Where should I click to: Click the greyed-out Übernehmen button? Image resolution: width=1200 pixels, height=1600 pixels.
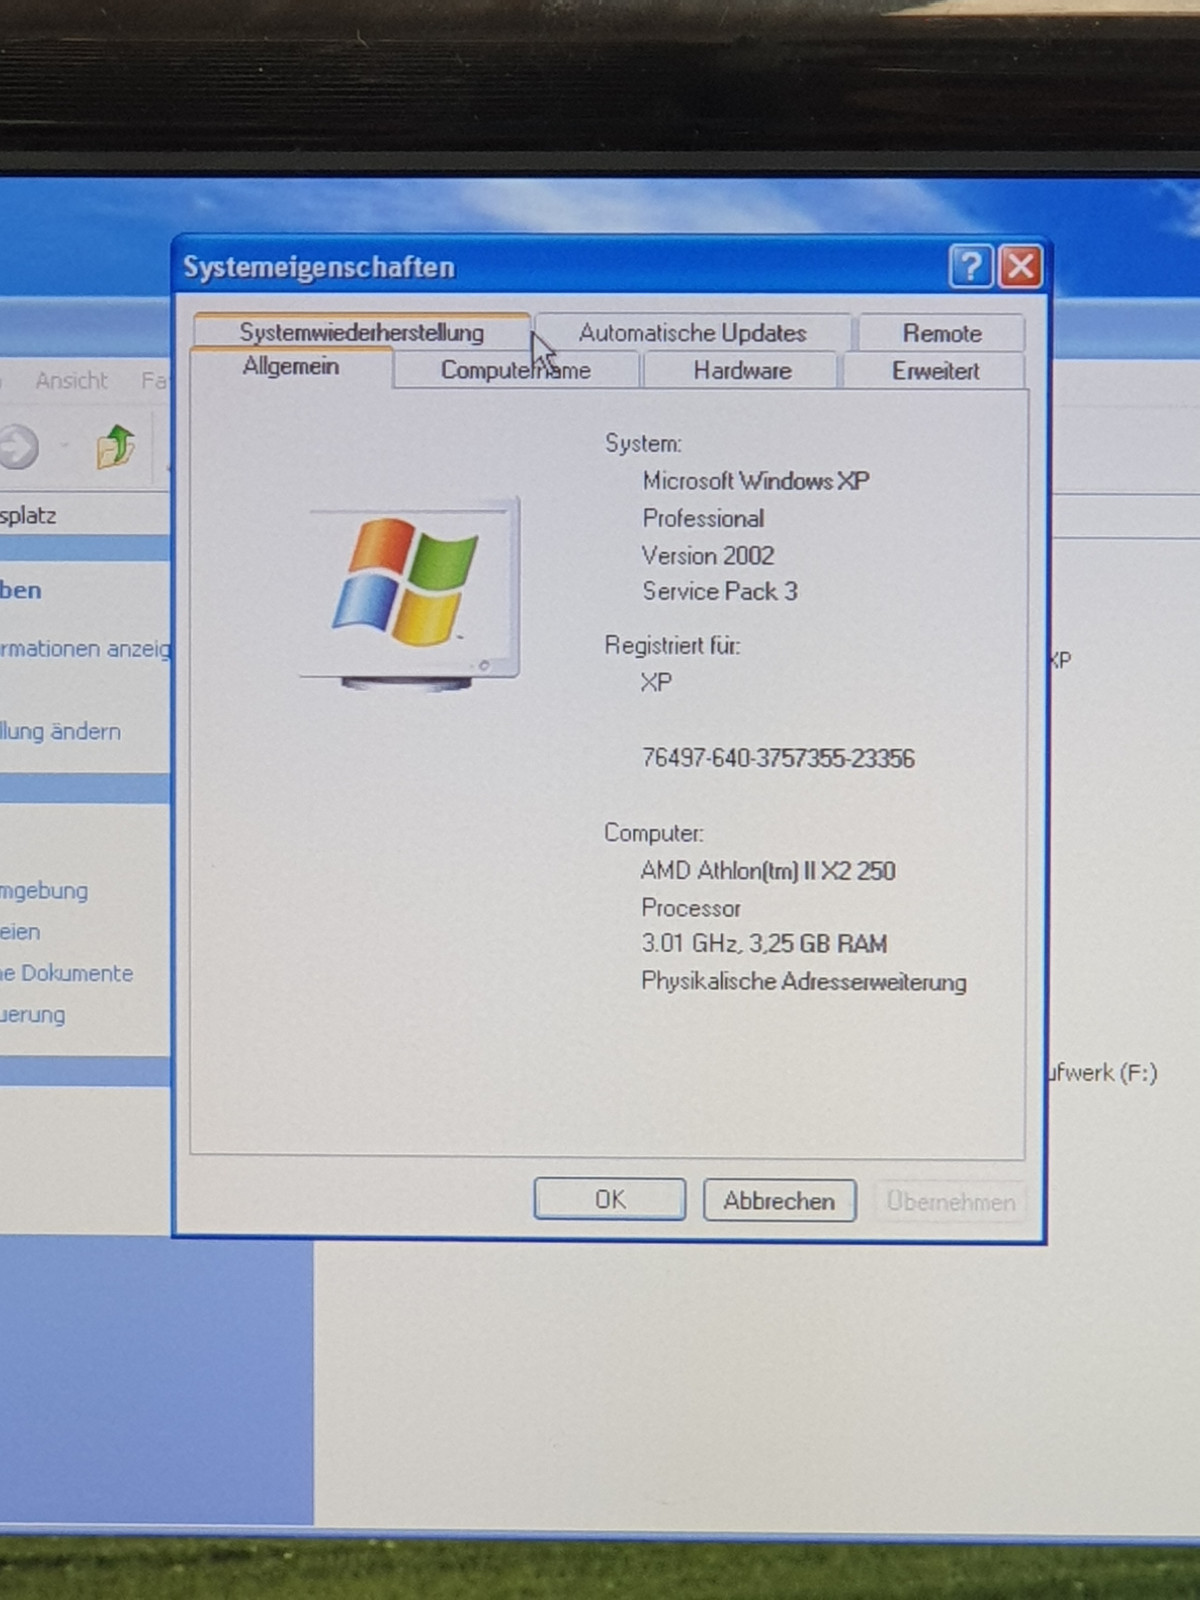(x=950, y=1201)
